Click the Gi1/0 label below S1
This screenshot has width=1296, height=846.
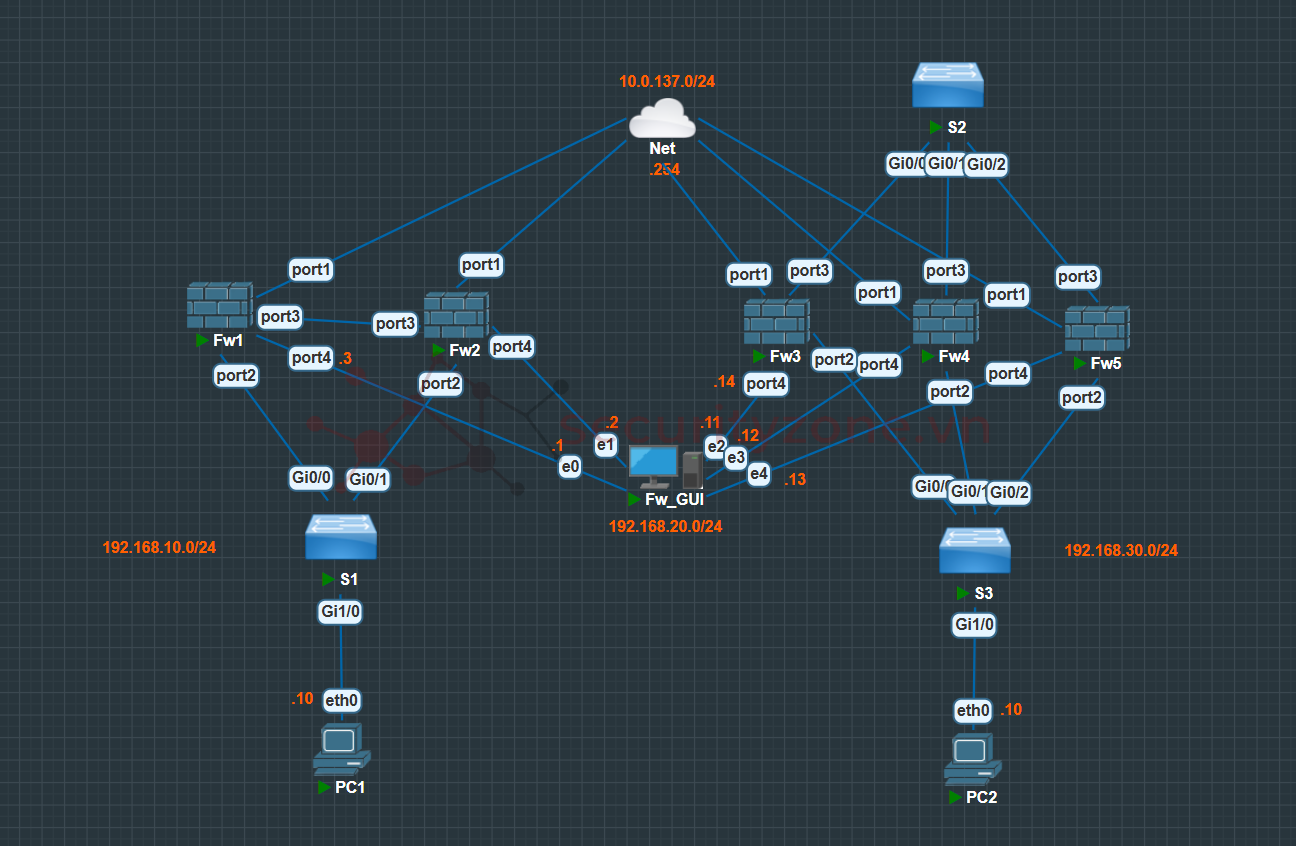tap(340, 612)
